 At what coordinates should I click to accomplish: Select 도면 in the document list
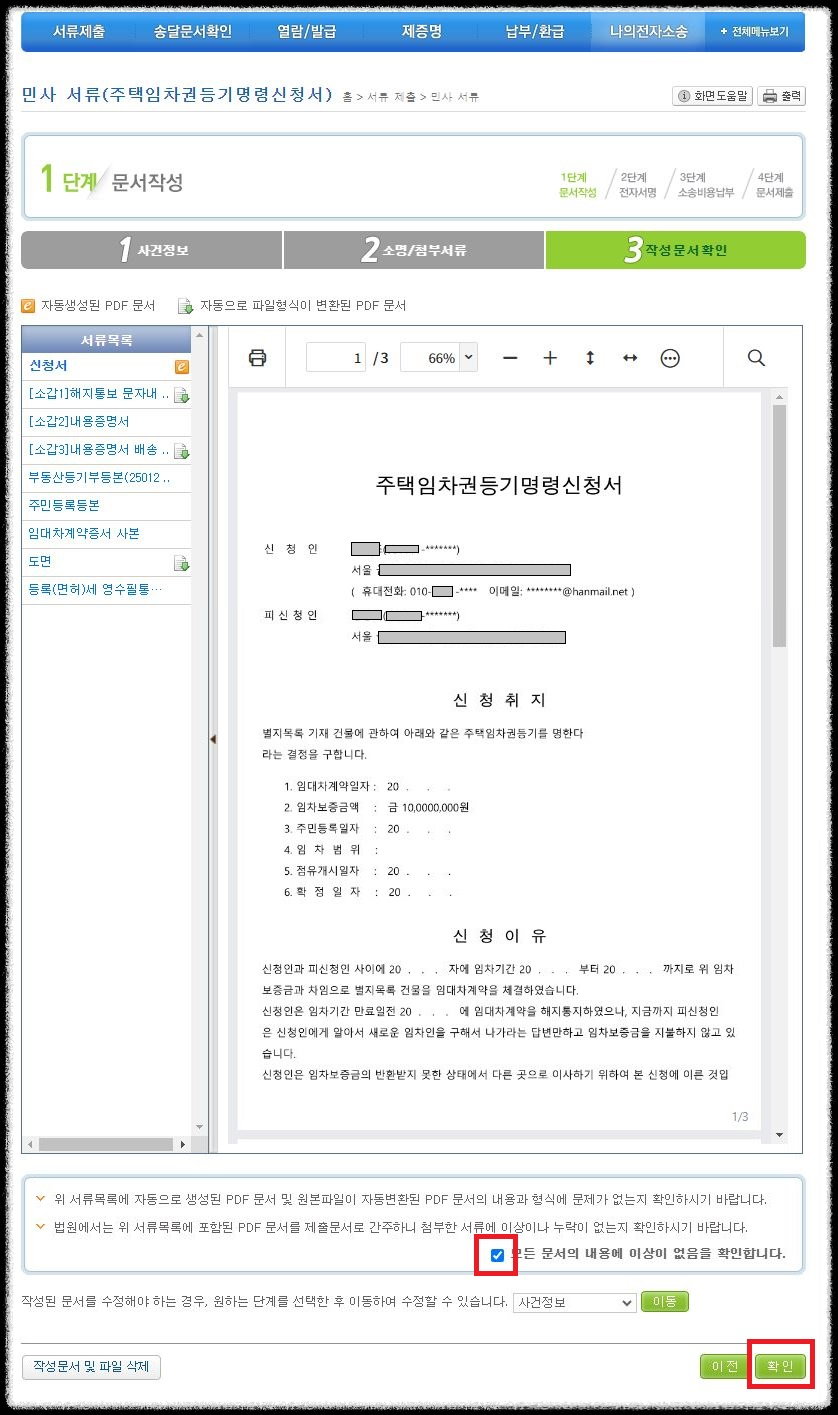(x=40, y=562)
